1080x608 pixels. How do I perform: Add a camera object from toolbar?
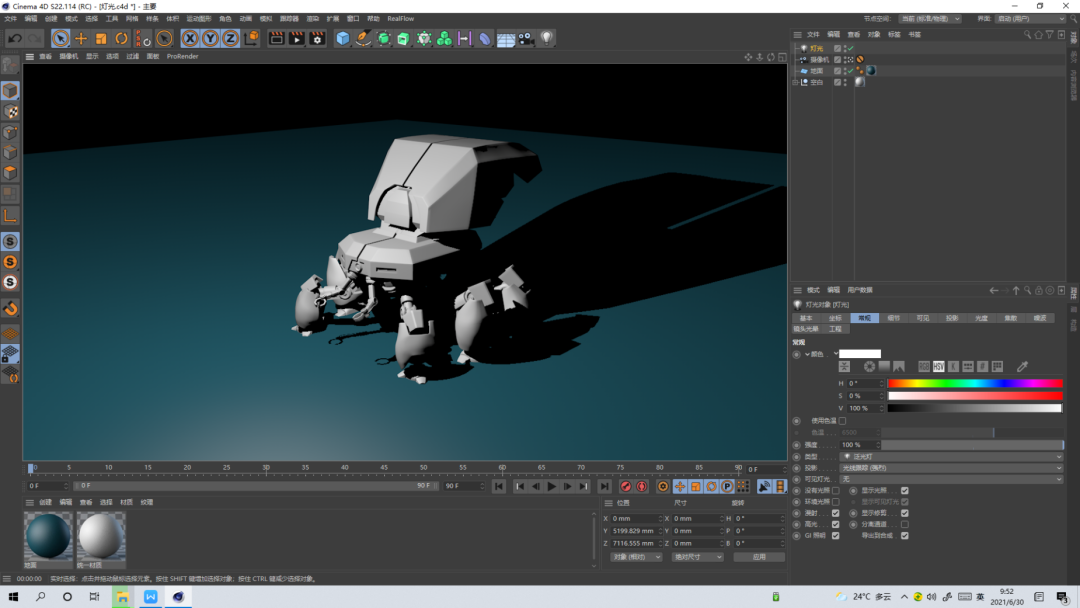pyautogui.click(x=526, y=39)
